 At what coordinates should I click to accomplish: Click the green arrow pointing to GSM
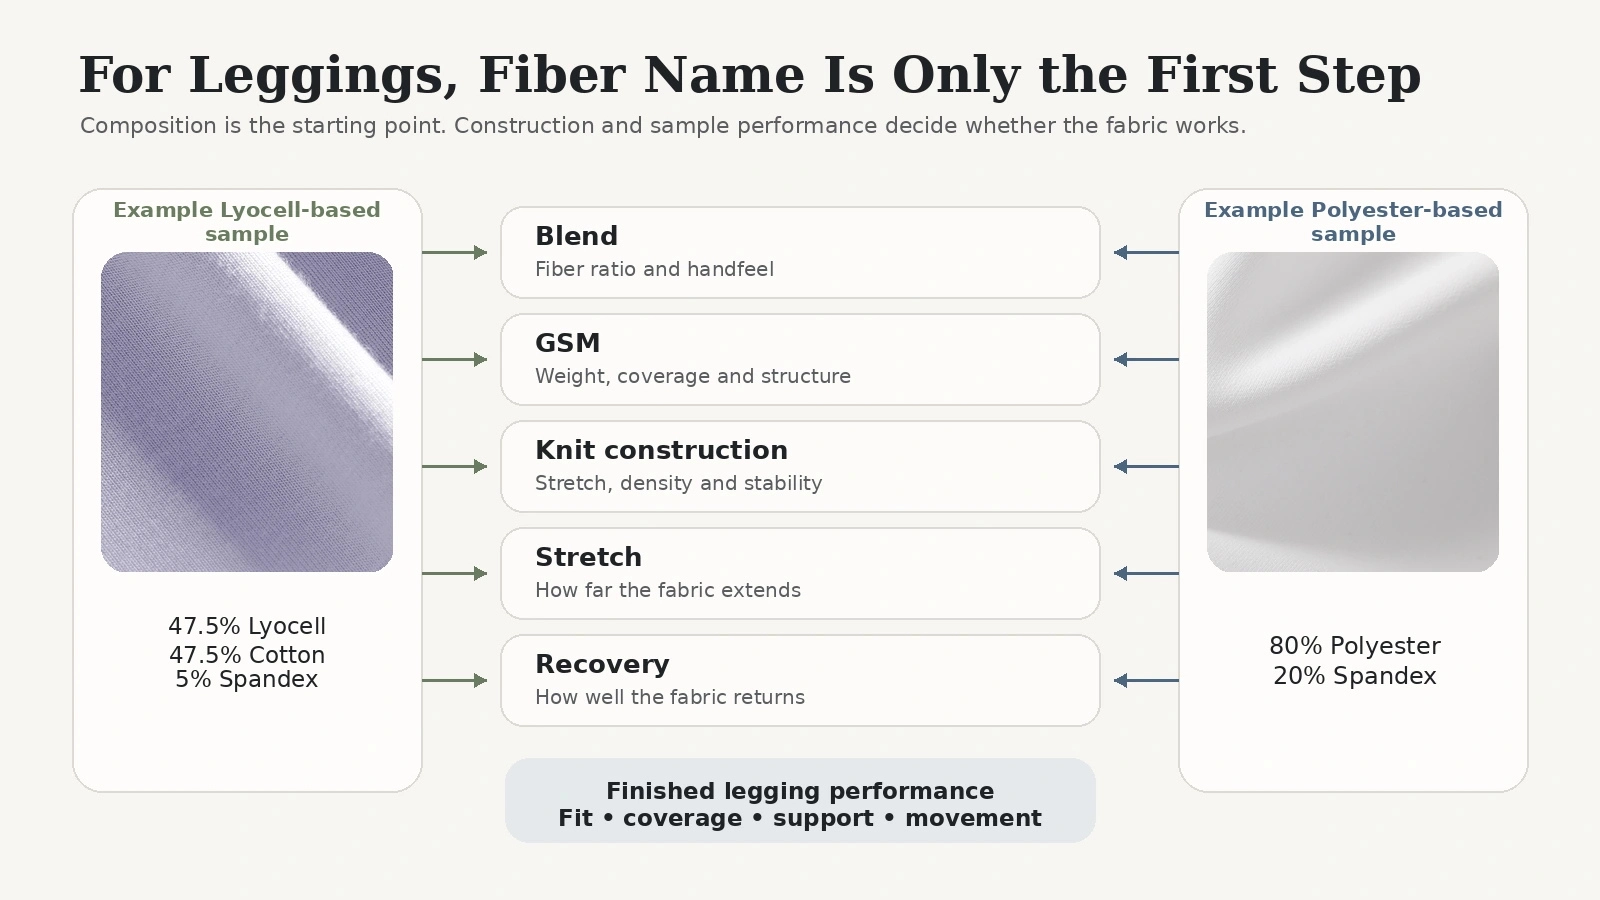(455, 359)
